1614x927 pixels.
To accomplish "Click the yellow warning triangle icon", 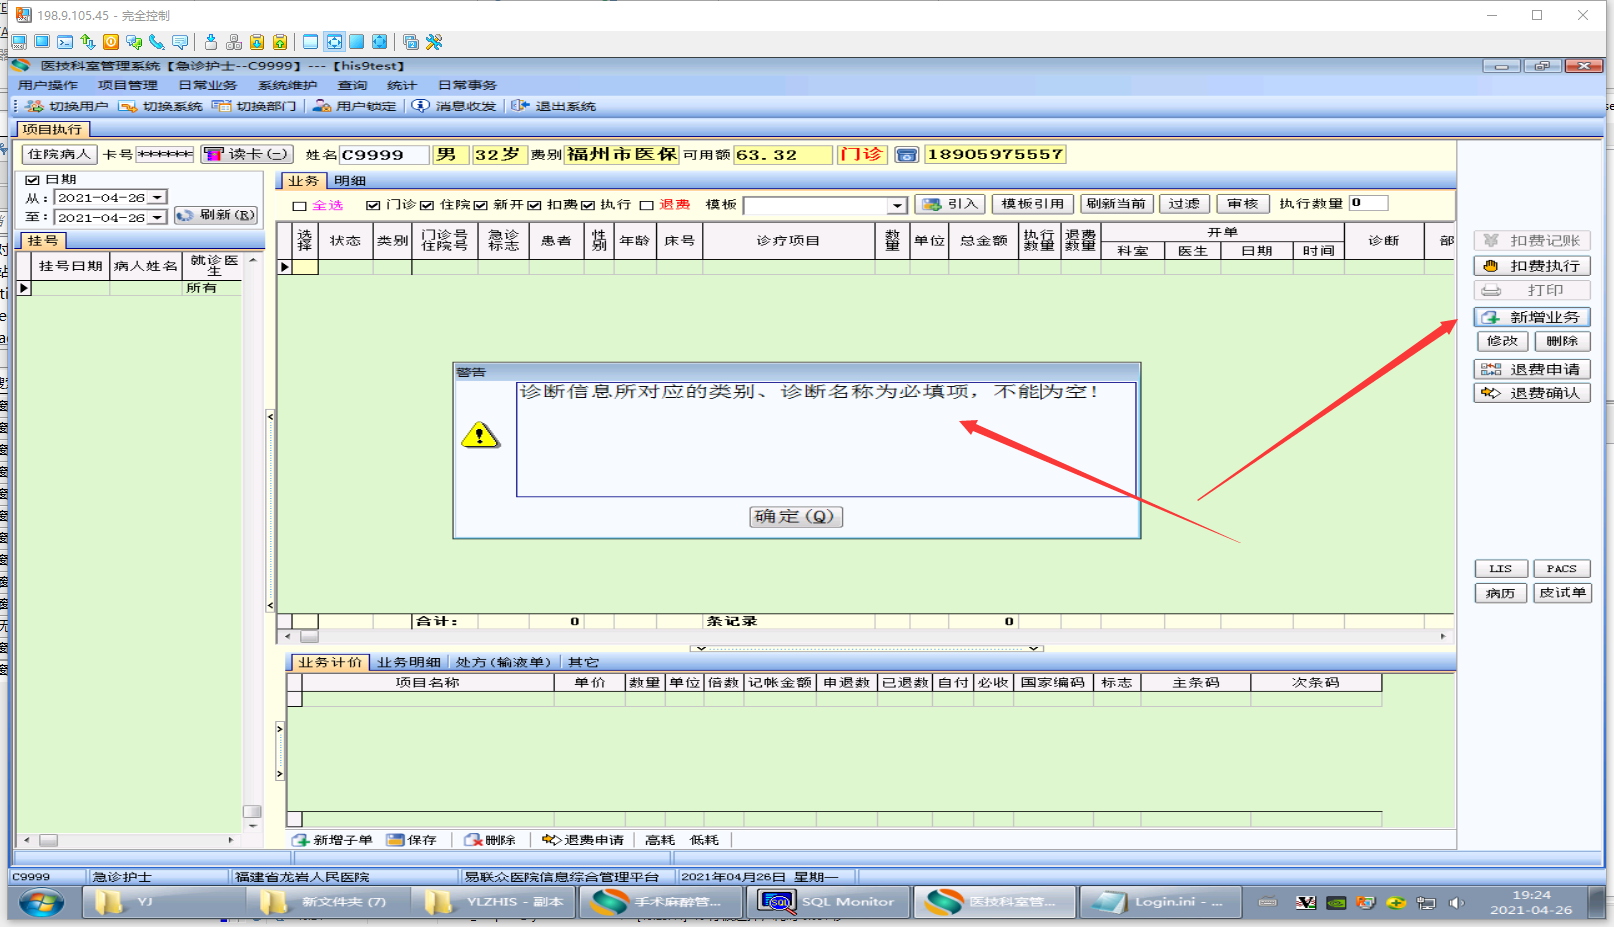I will click(480, 435).
